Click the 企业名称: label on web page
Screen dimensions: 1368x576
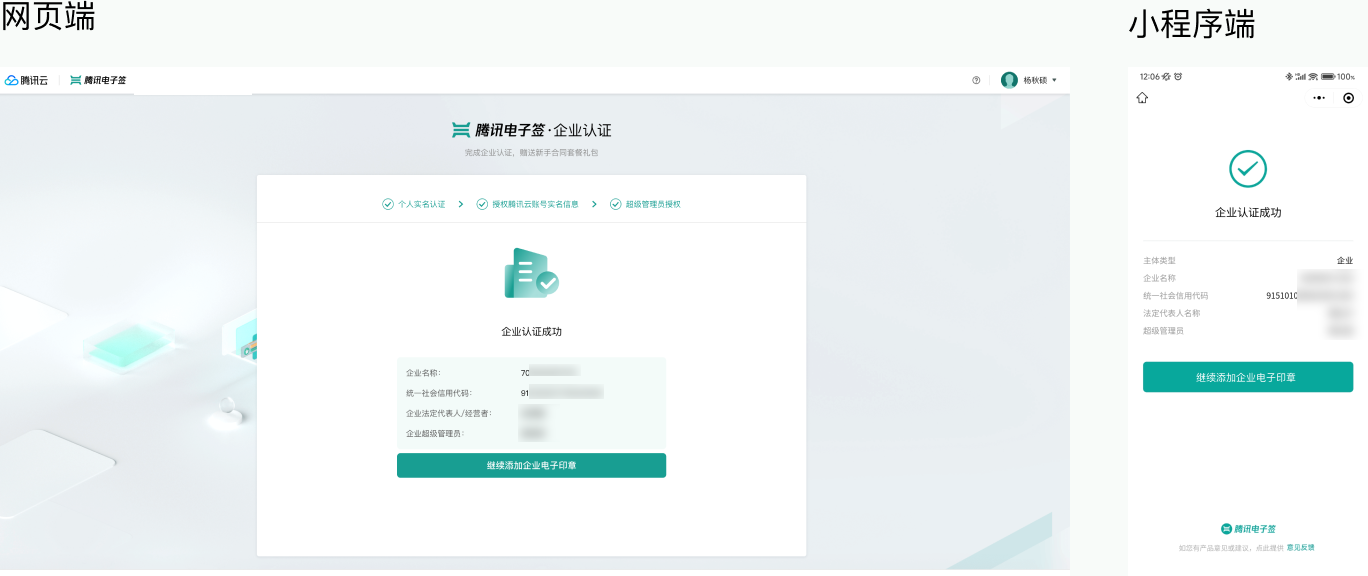click(423, 373)
